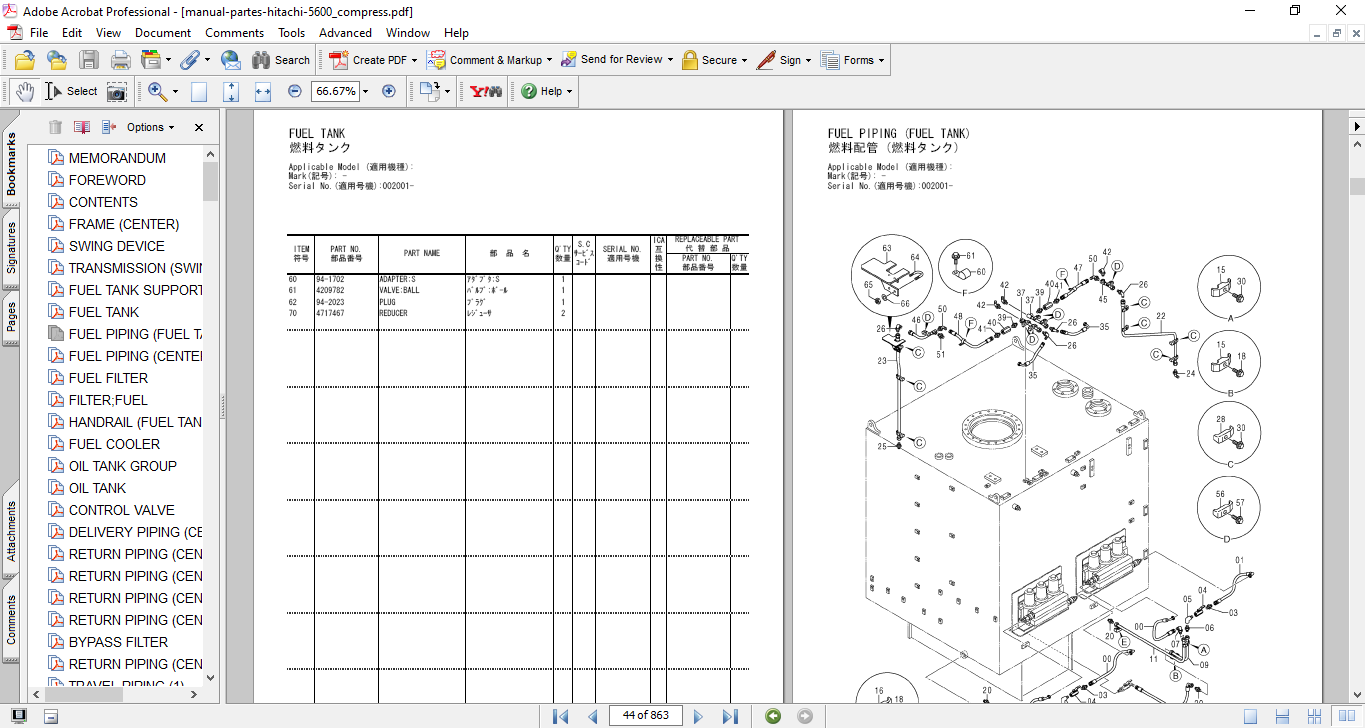
Task: Open the bookmarks Options dropdown
Action: pyautogui.click(x=150, y=127)
